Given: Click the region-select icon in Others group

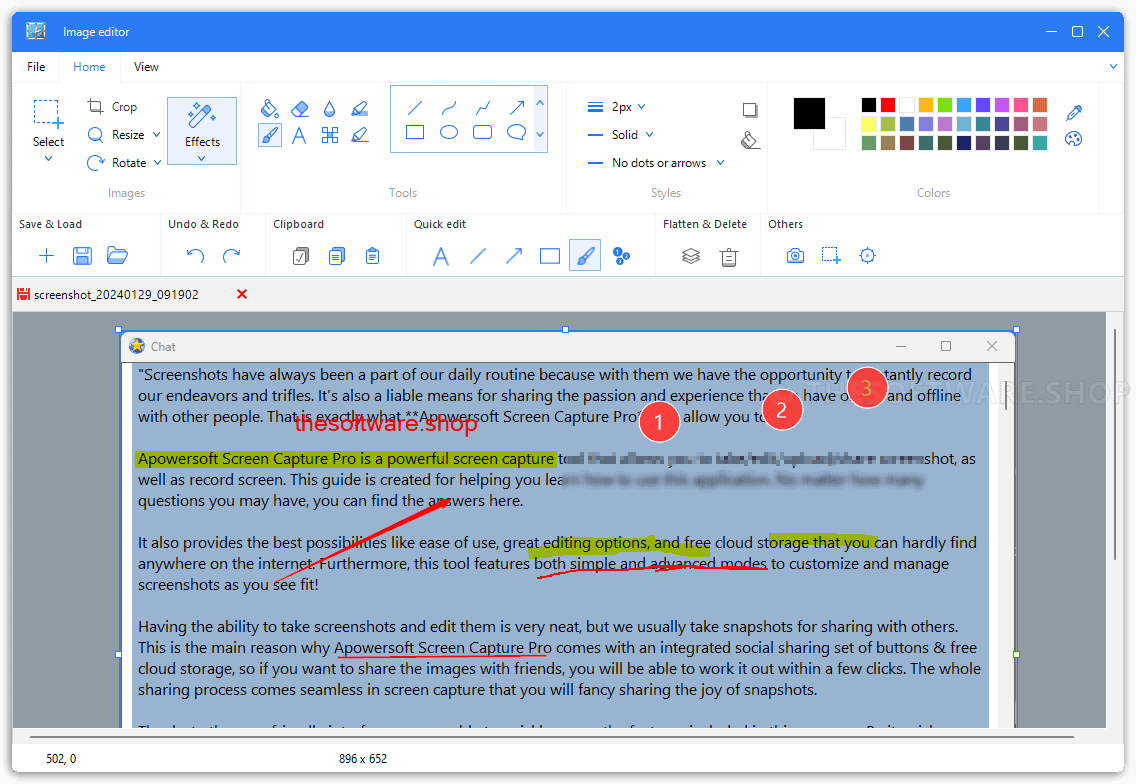Looking at the screenshot, I should [831, 256].
